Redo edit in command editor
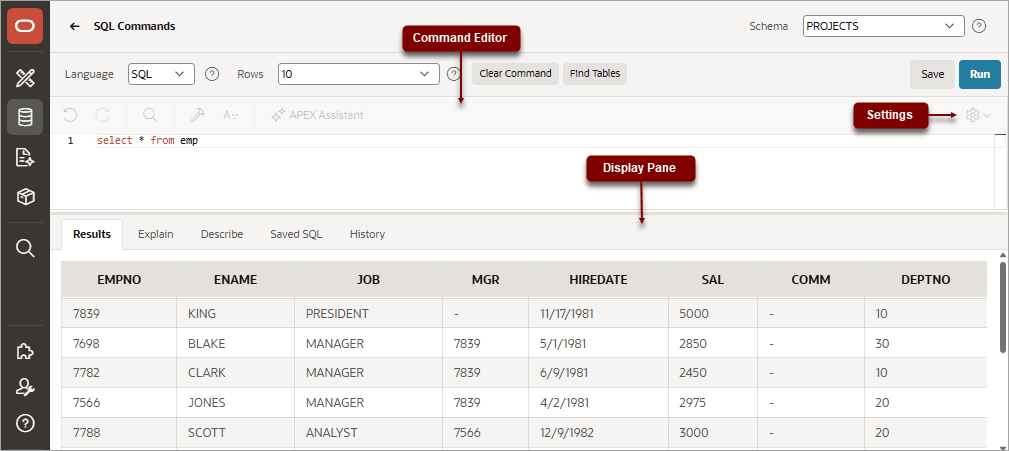 pos(102,115)
